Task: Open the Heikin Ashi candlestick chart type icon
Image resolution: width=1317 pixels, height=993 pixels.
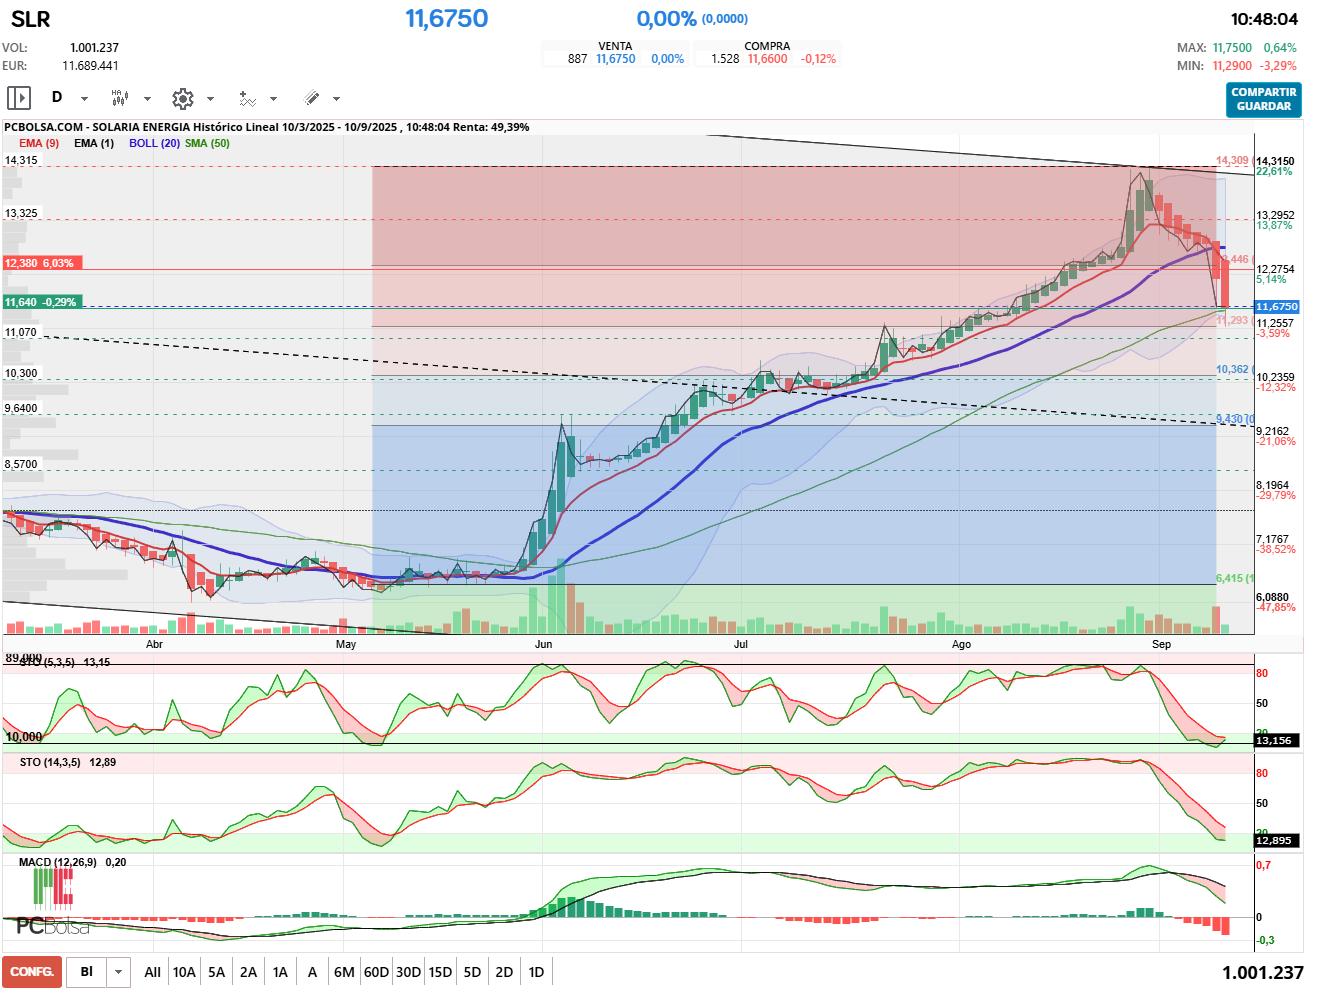Action: coord(119,98)
